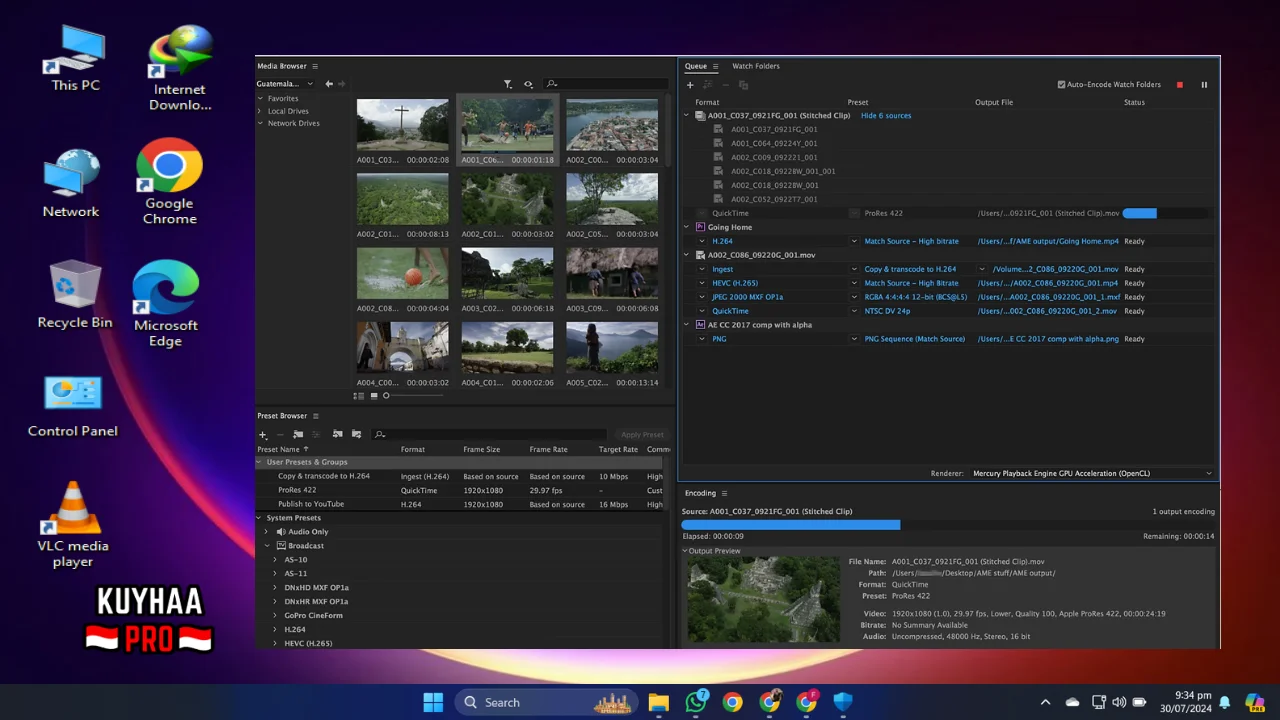
Task: Click the stitched clip icon for A001_C037_0921FG_001
Action: click(x=700, y=116)
